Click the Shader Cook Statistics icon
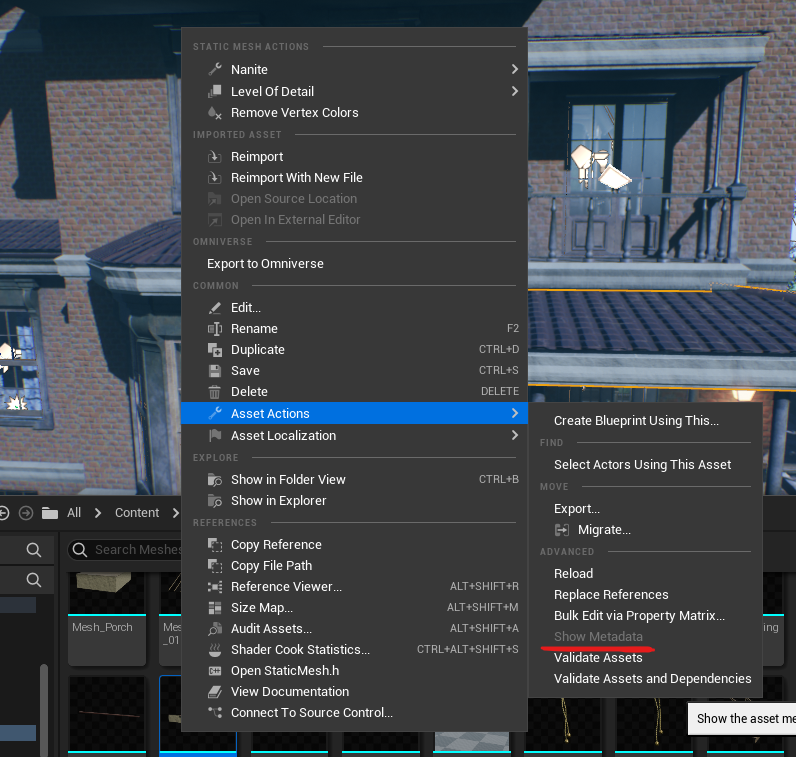 215,650
